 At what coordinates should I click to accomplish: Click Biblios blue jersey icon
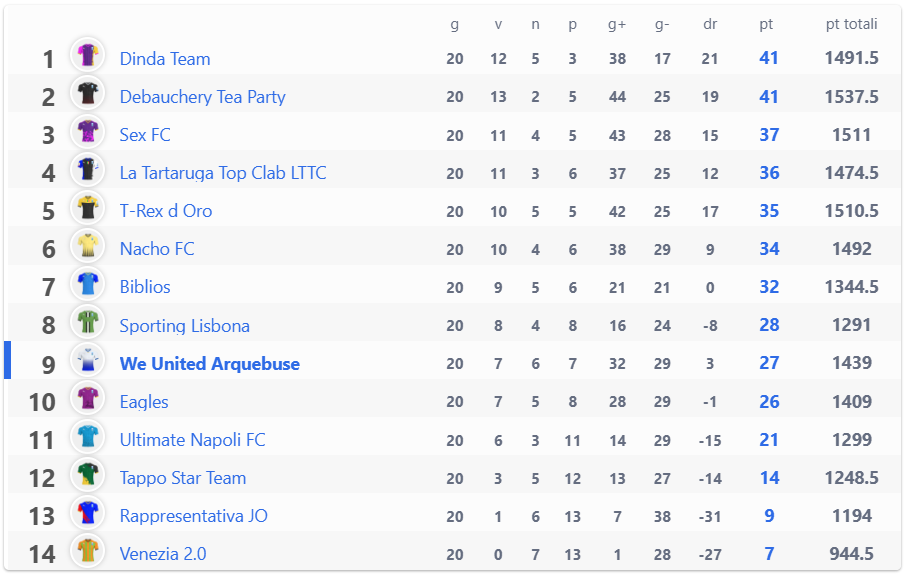point(88,284)
